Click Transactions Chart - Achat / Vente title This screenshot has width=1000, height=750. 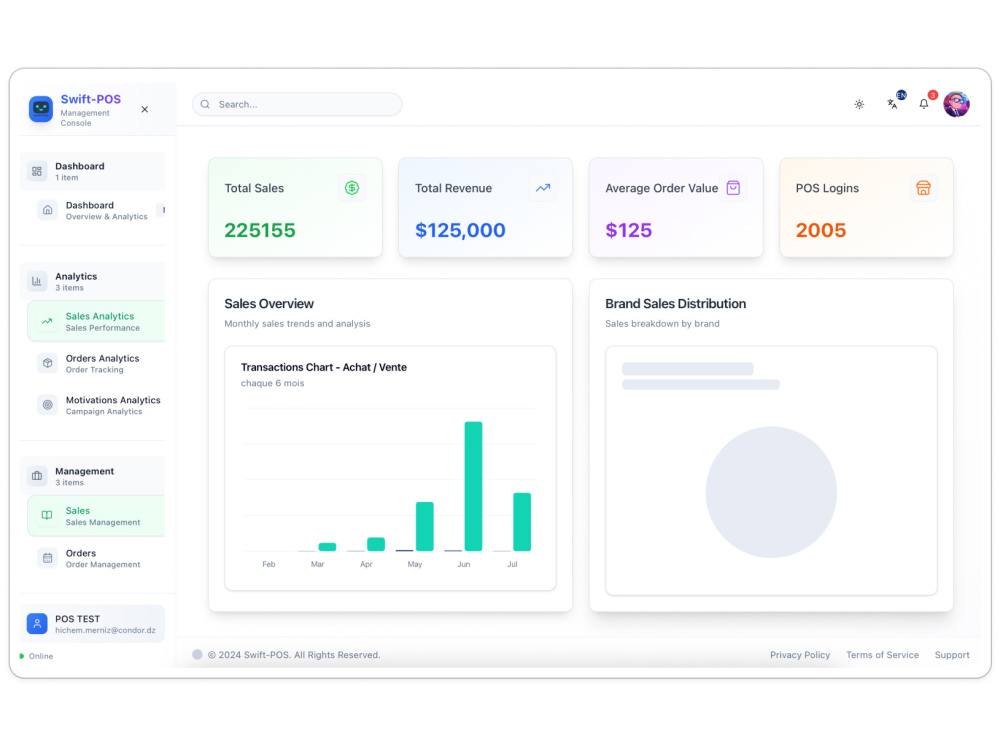(324, 367)
